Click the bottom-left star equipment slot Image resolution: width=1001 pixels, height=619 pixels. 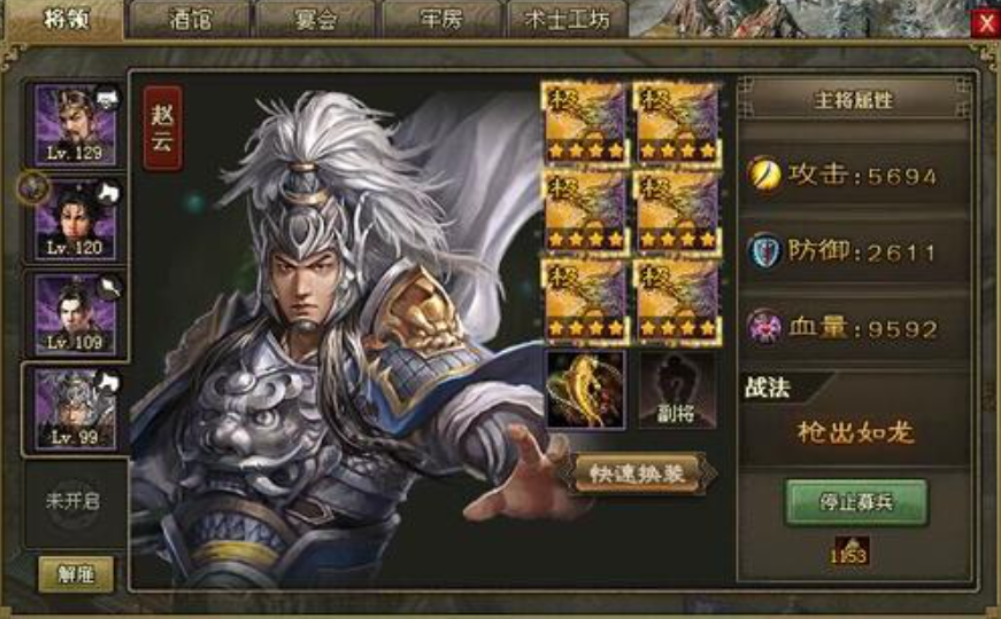(x=585, y=301)
